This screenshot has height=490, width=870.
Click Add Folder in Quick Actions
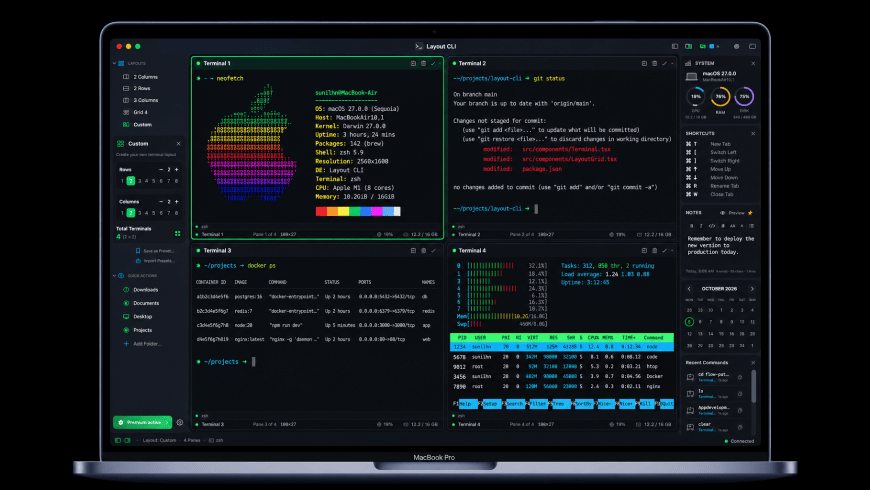coord(143,343)
